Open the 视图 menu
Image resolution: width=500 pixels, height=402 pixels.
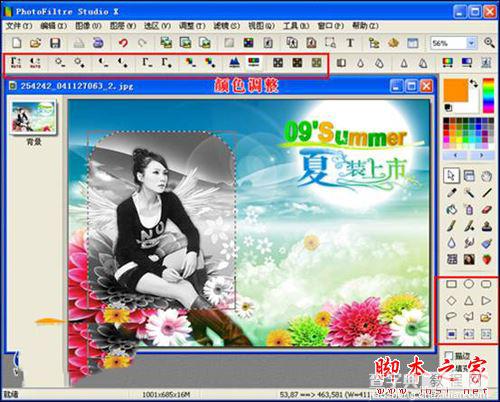coord(261,26)
